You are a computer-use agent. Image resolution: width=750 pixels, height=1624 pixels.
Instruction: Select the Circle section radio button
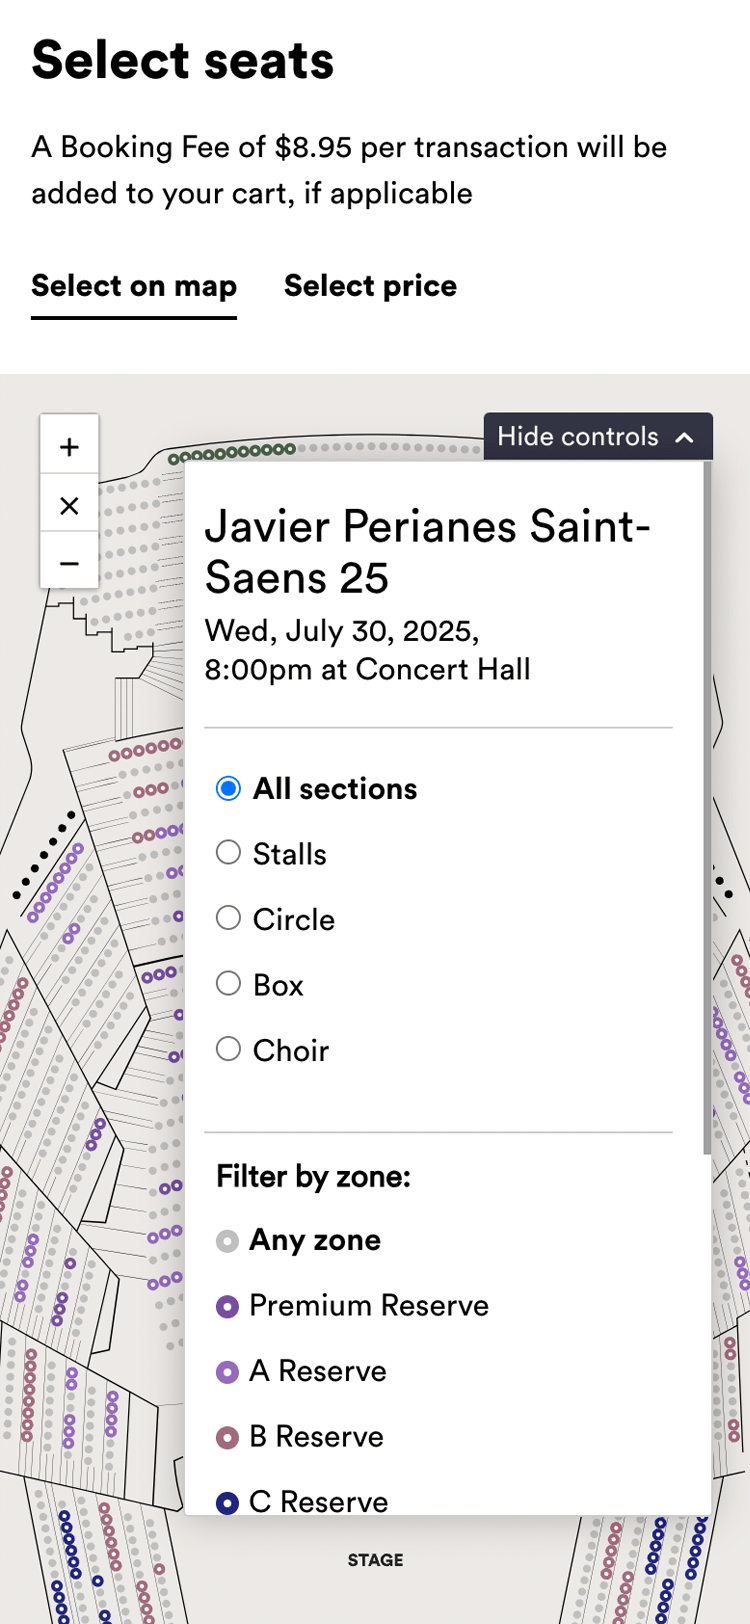coord(229,918)
